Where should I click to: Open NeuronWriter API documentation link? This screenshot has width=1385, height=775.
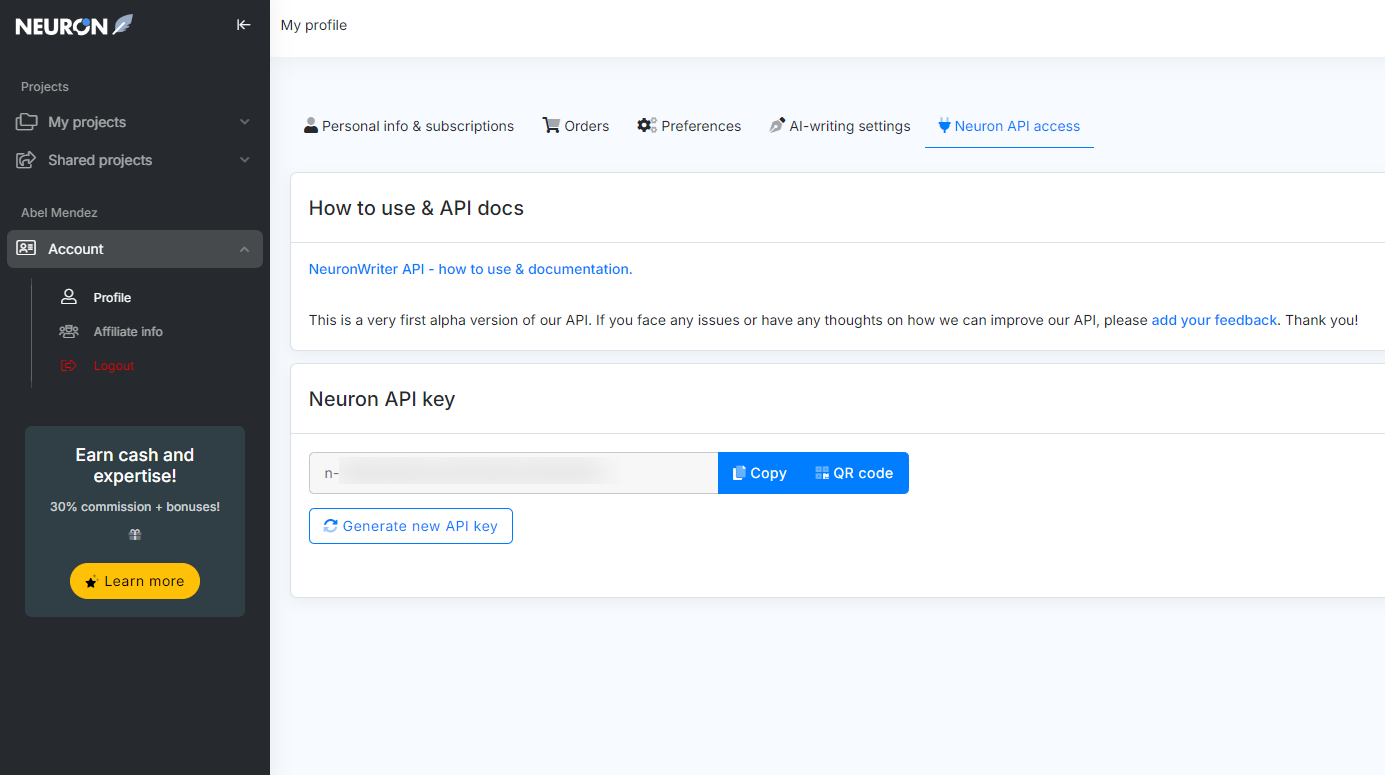[470, 269]
